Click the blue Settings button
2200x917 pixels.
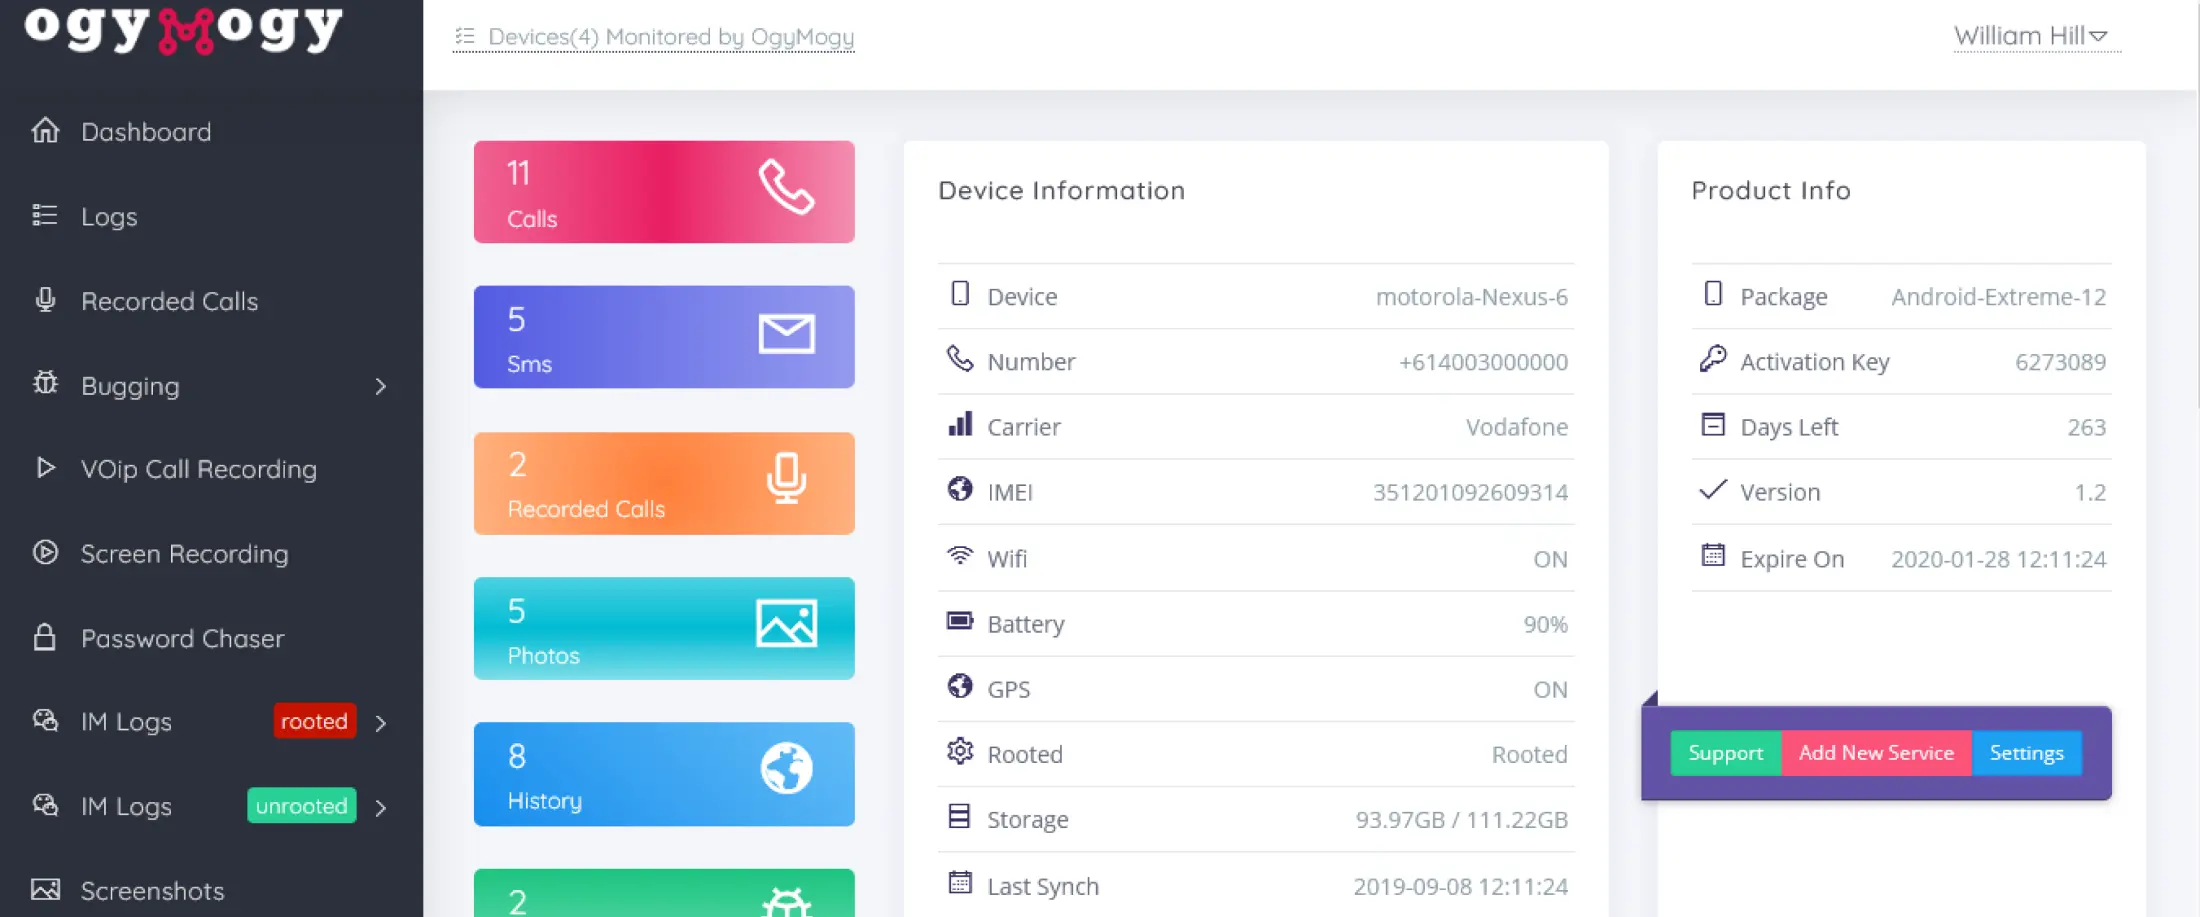2026,753
